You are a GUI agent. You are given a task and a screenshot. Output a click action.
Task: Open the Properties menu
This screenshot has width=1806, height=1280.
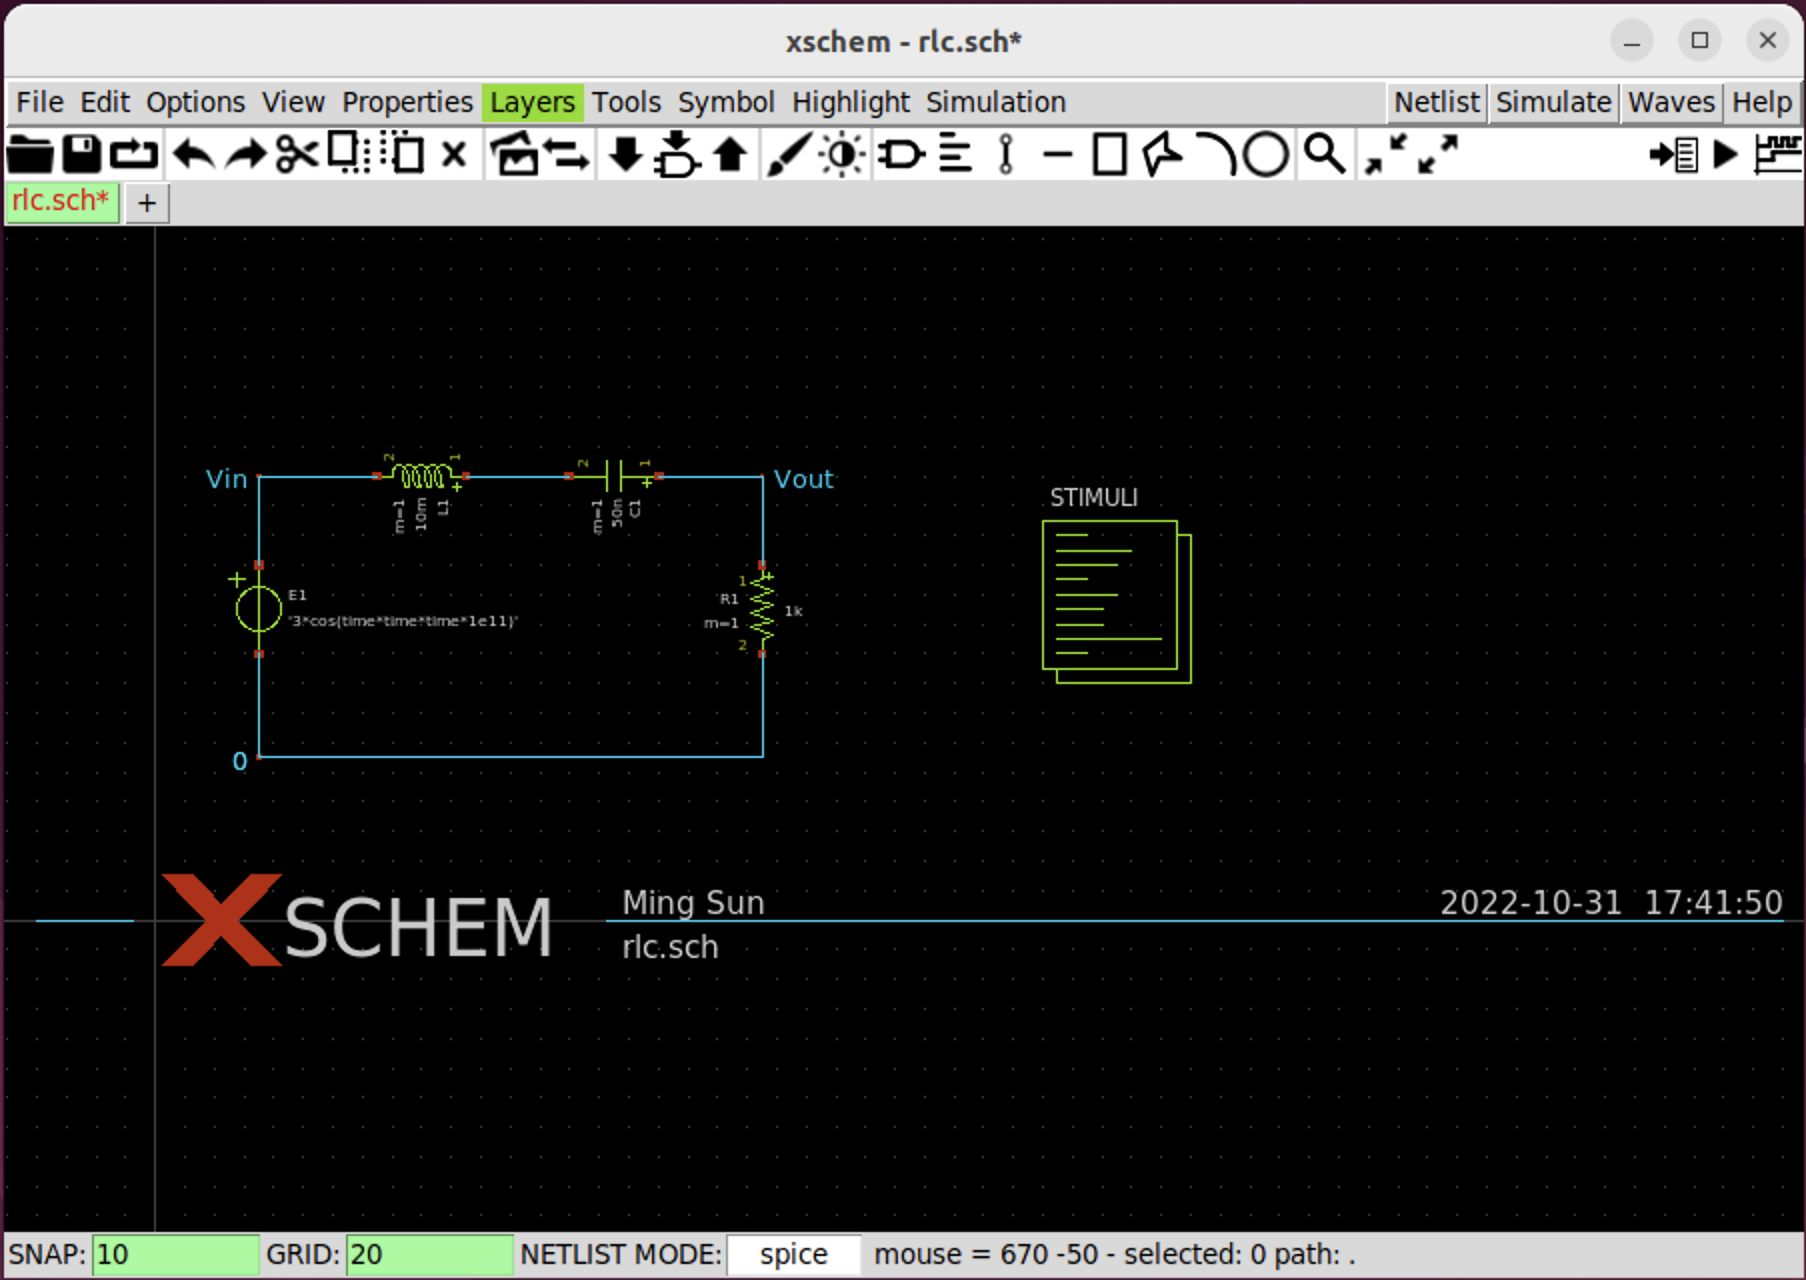pos(407,102)
